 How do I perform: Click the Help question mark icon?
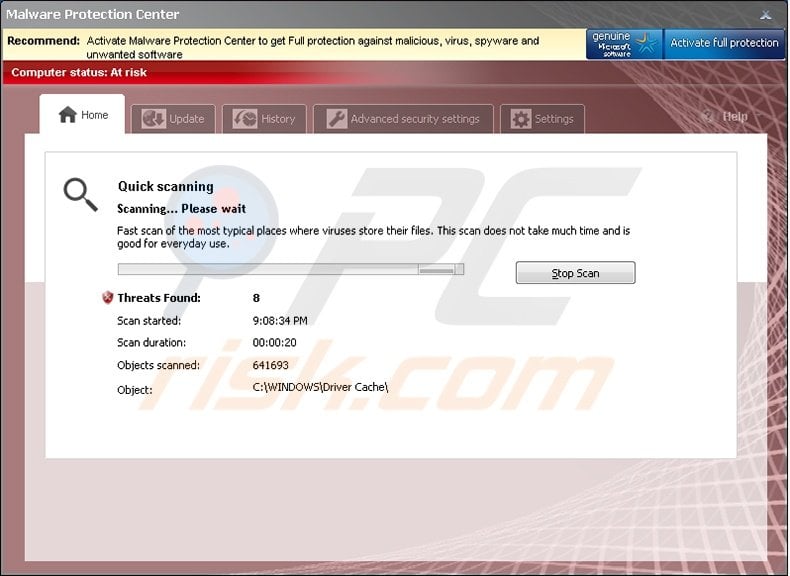tap(707, 116)
